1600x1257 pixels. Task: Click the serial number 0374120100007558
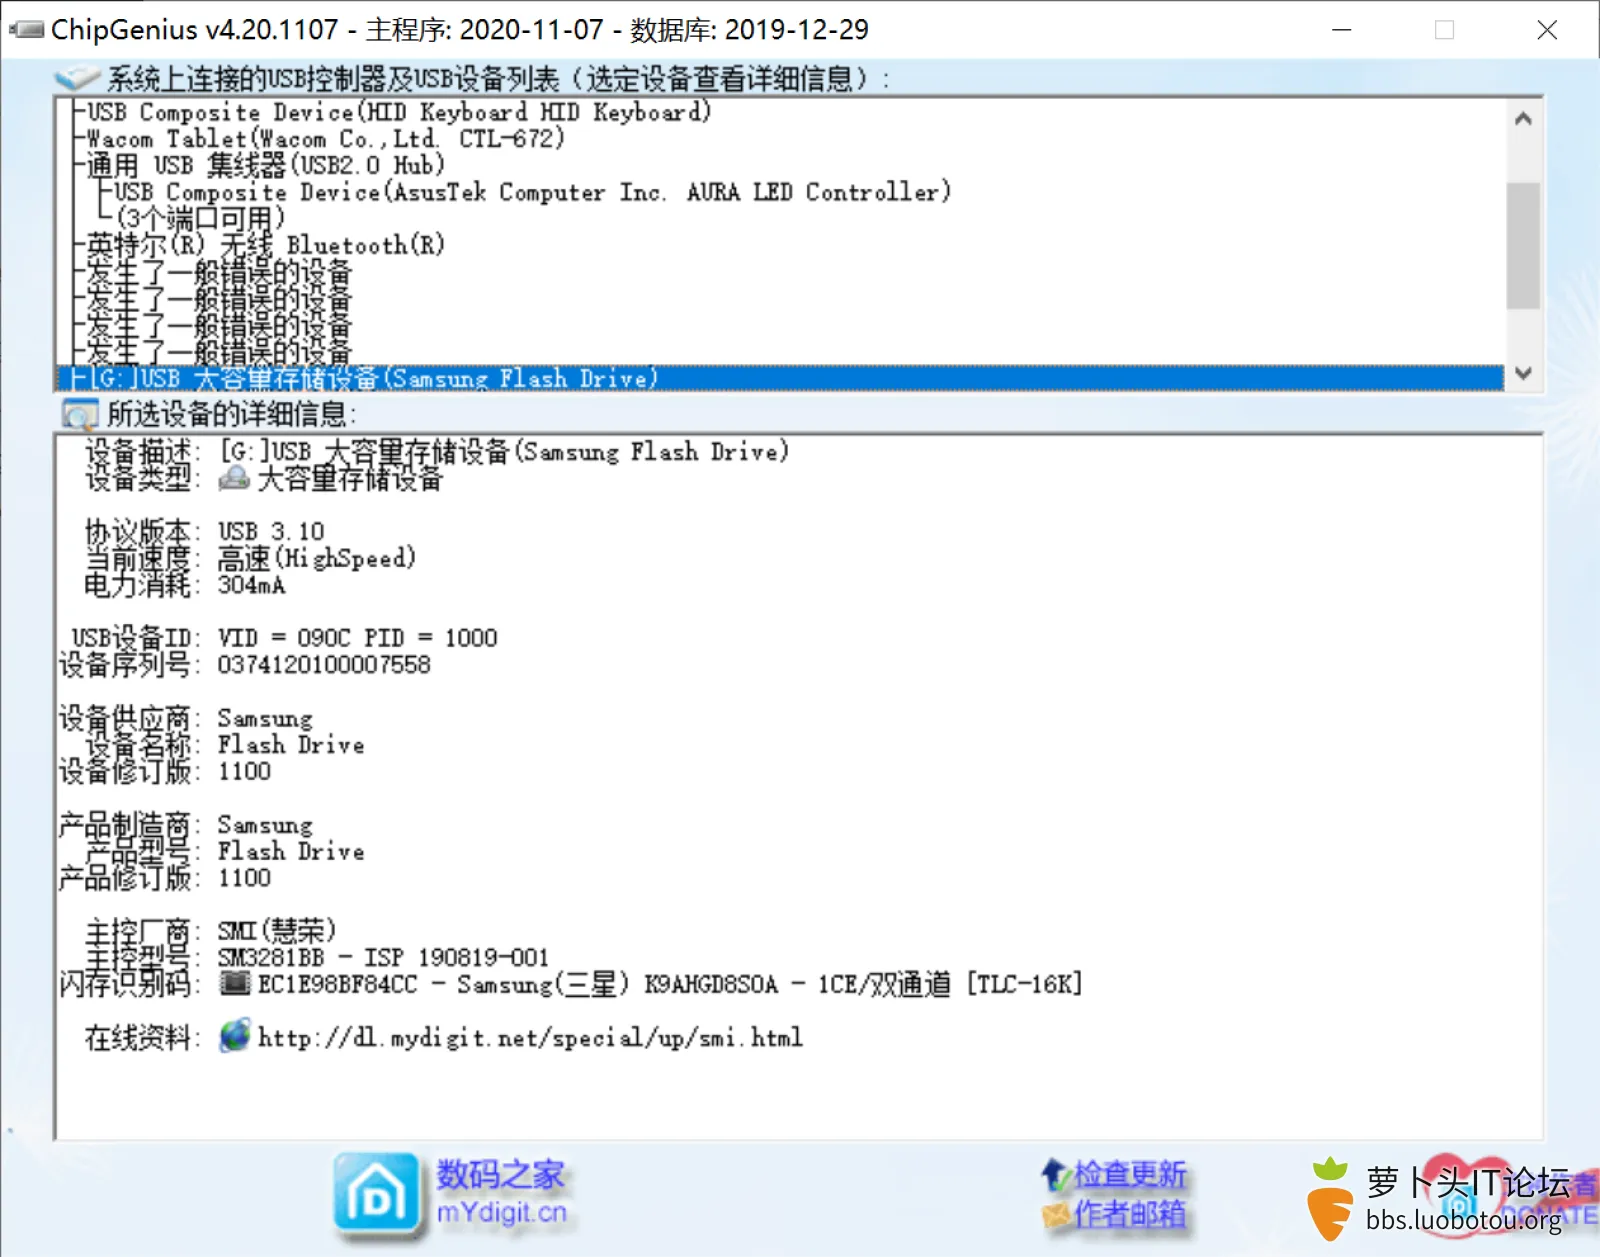324,665
